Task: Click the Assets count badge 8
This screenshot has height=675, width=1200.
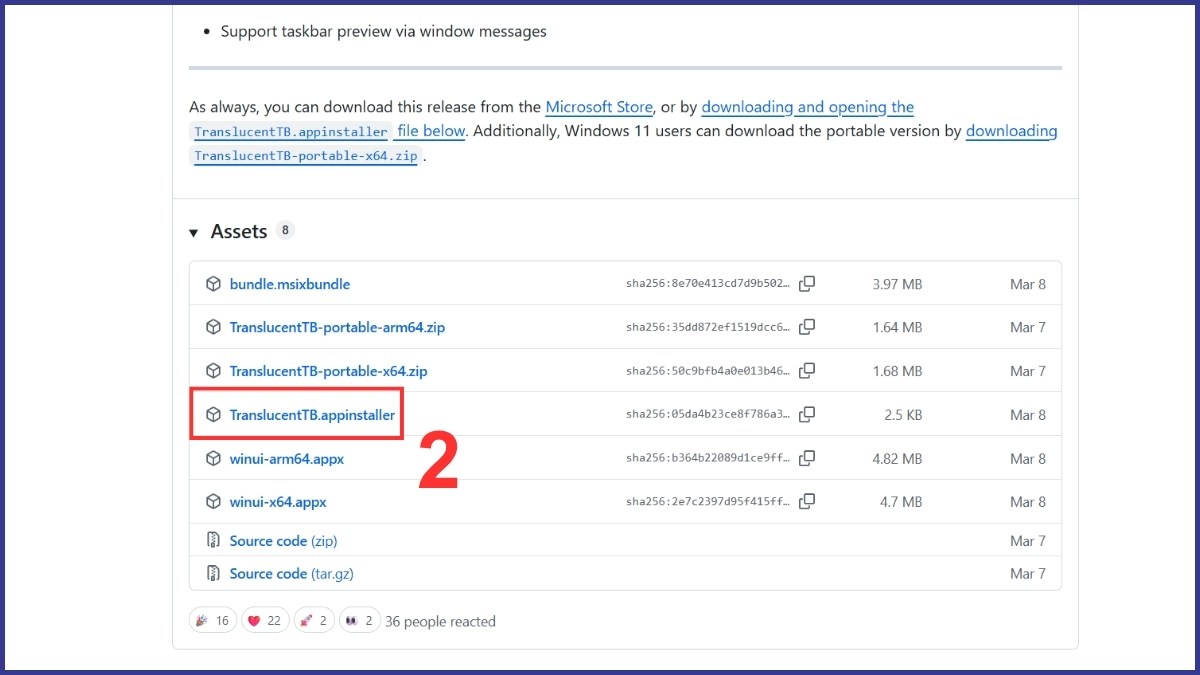Action: [285, 230]
